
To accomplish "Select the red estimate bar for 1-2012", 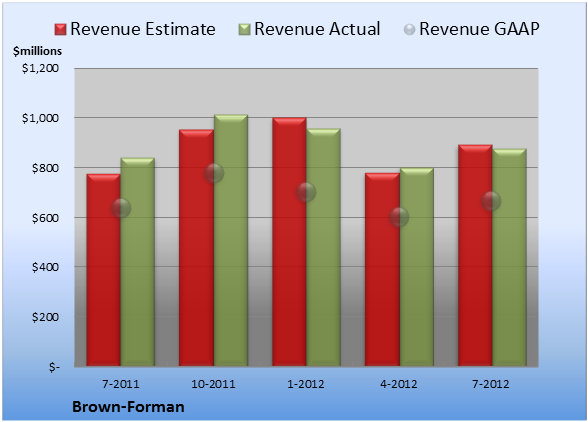I will click(x=289, y=242).
